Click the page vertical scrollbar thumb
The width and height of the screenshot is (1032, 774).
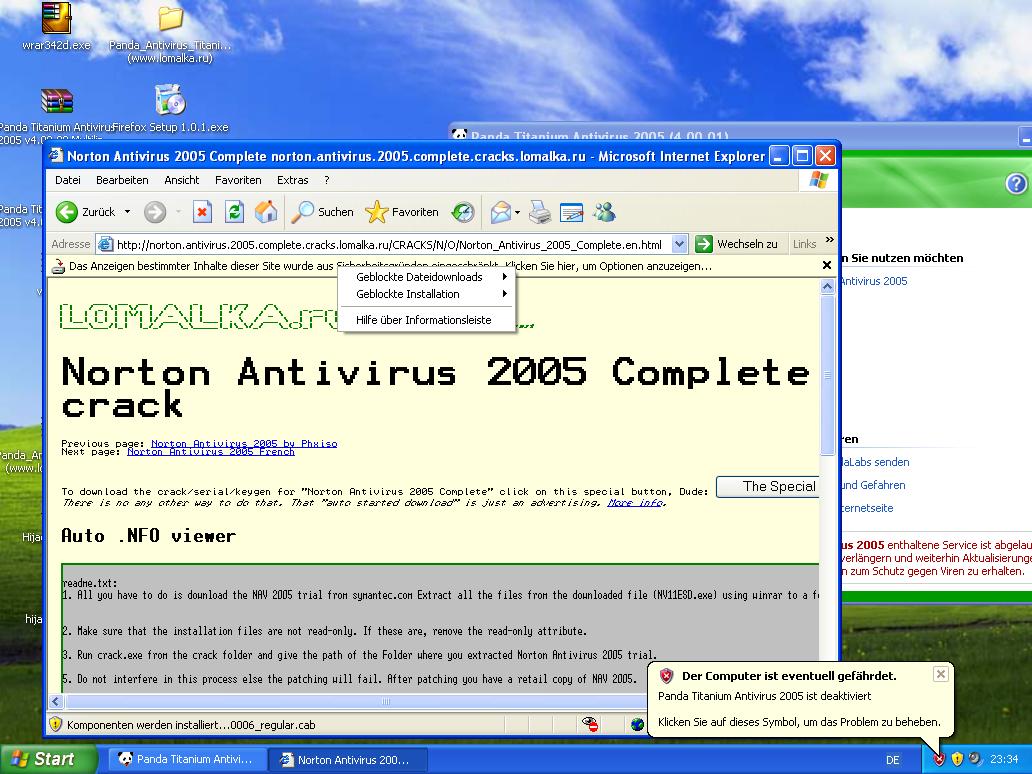point(827,375)
